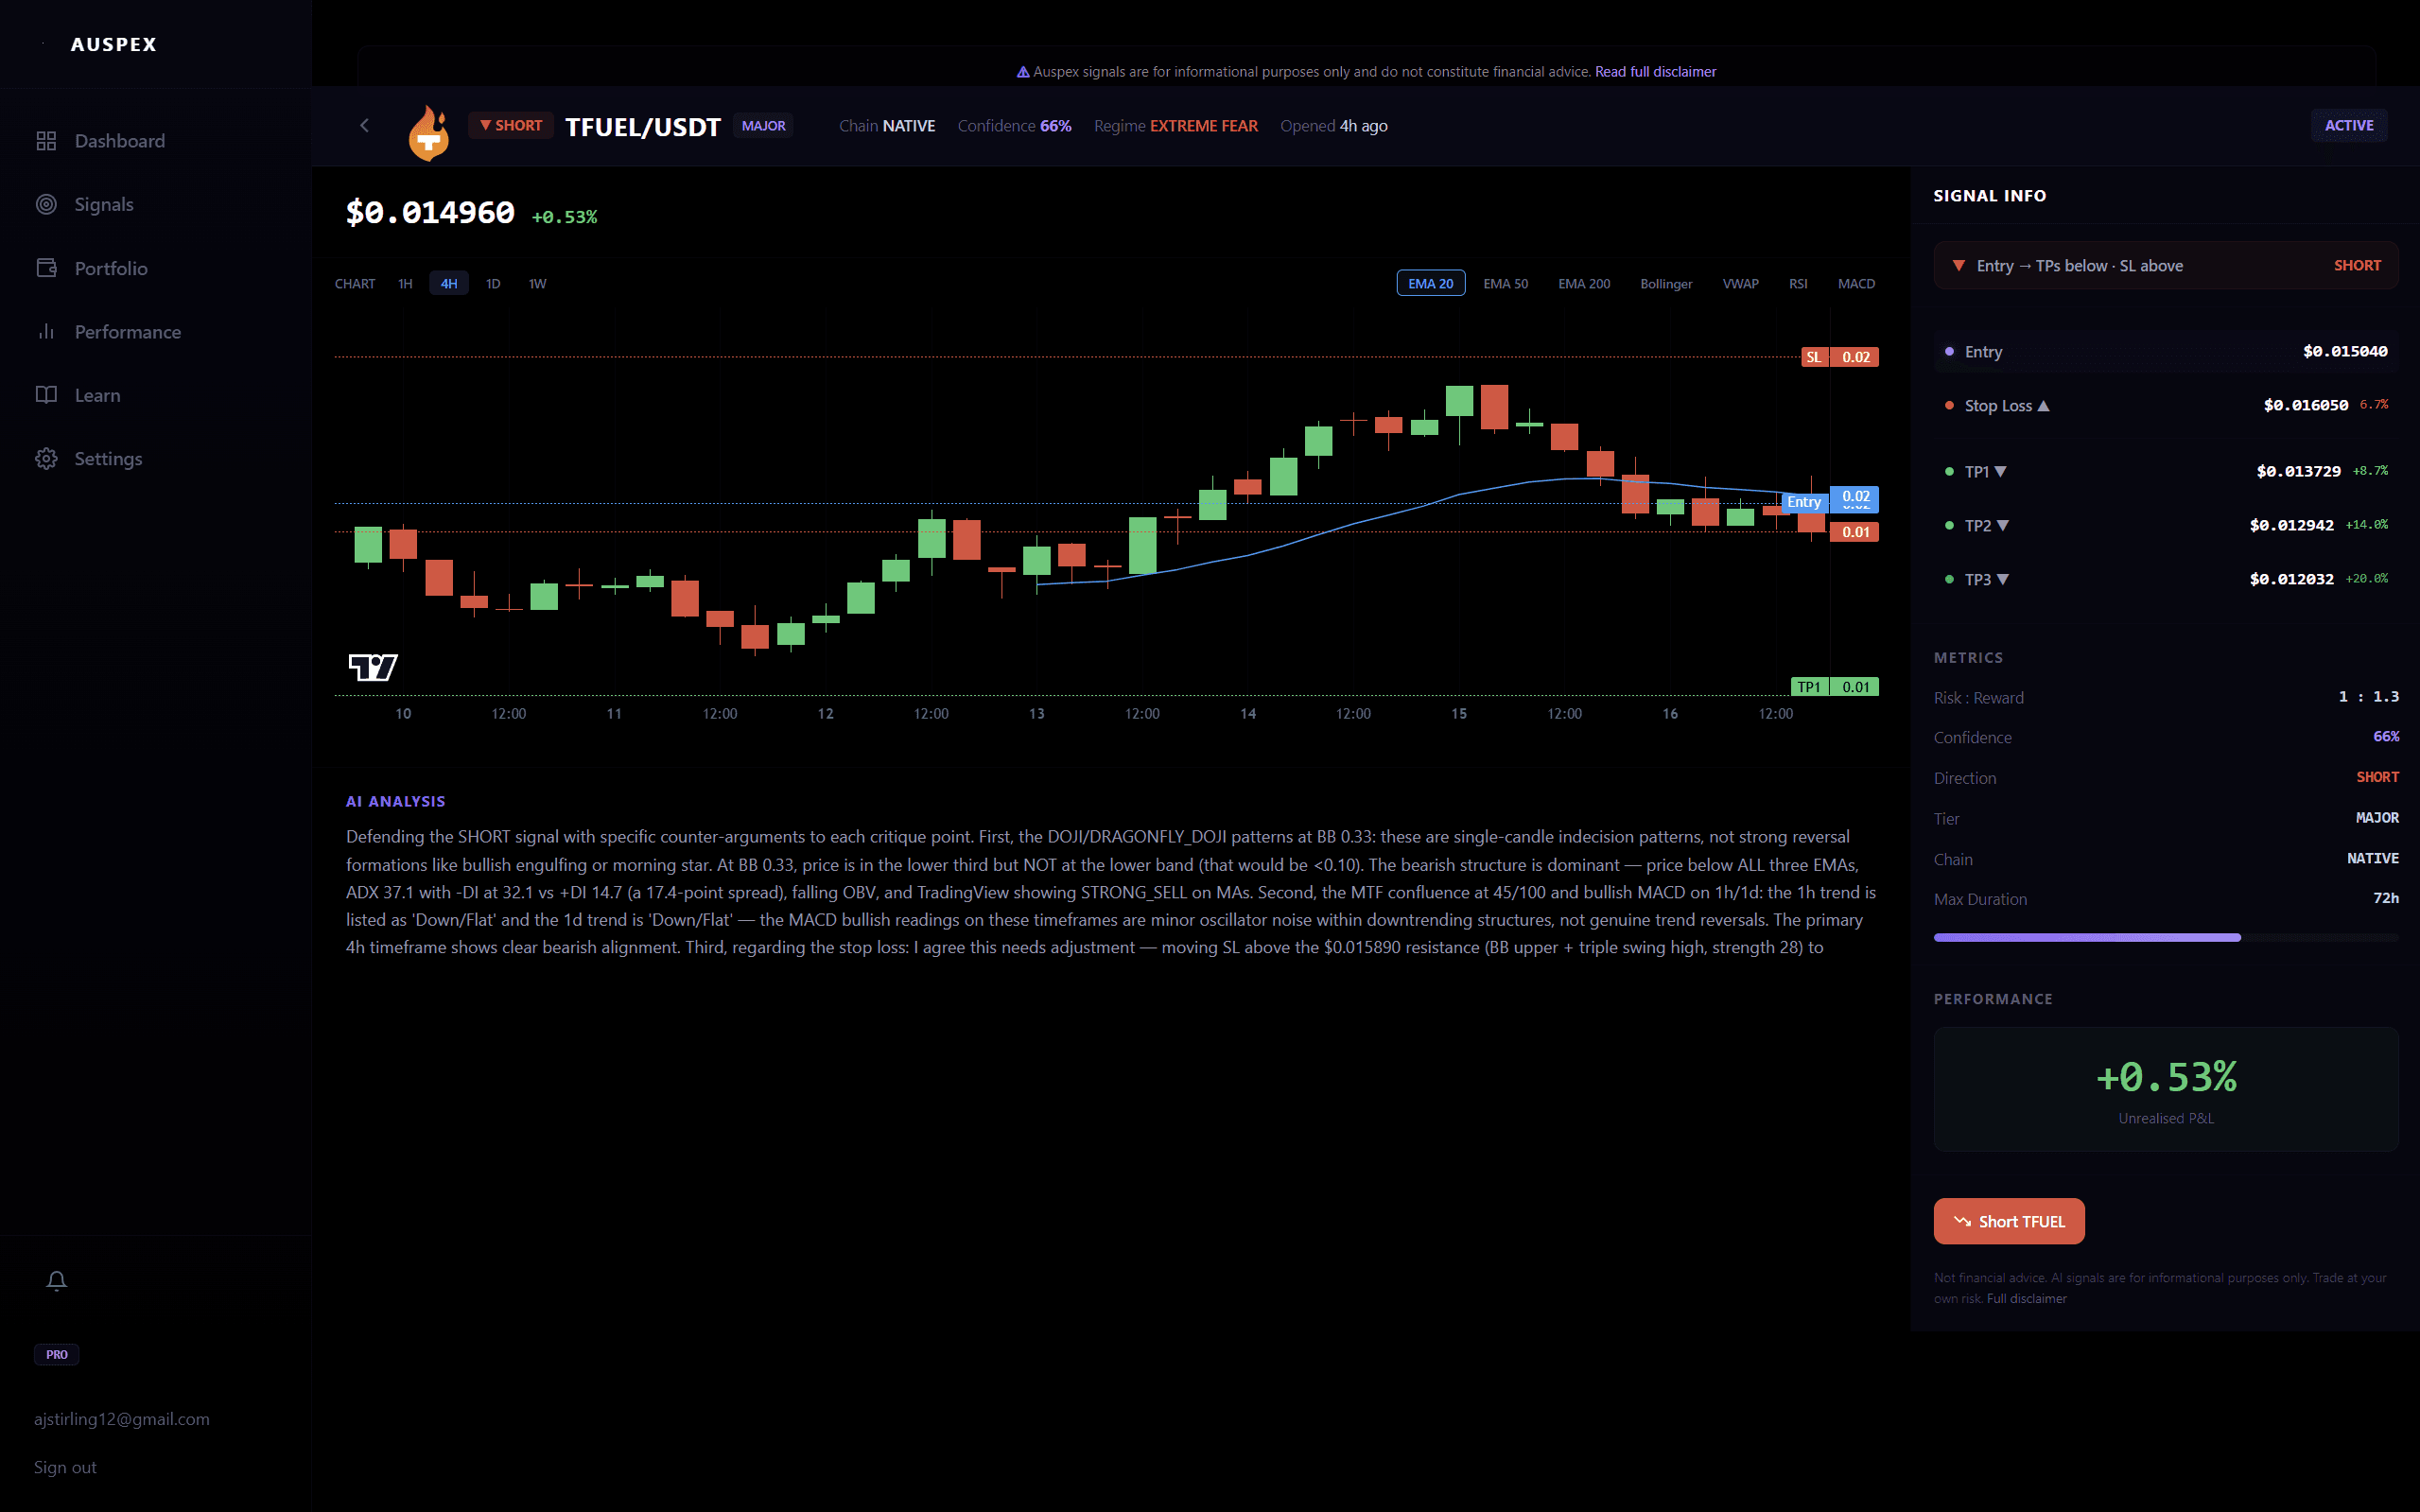Screen dimensions: 2420x1512
Task: Open the Dashboard panel
Action: coord(119,140)
